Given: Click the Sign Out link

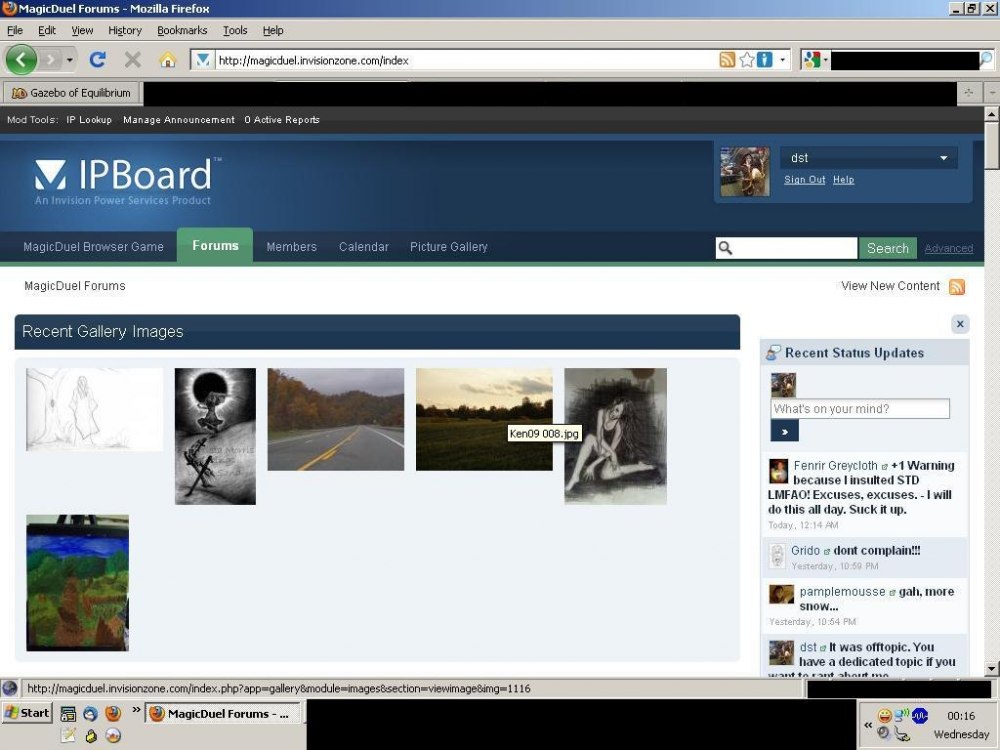Looking at the screenshot, I should (x=804, y=180).
